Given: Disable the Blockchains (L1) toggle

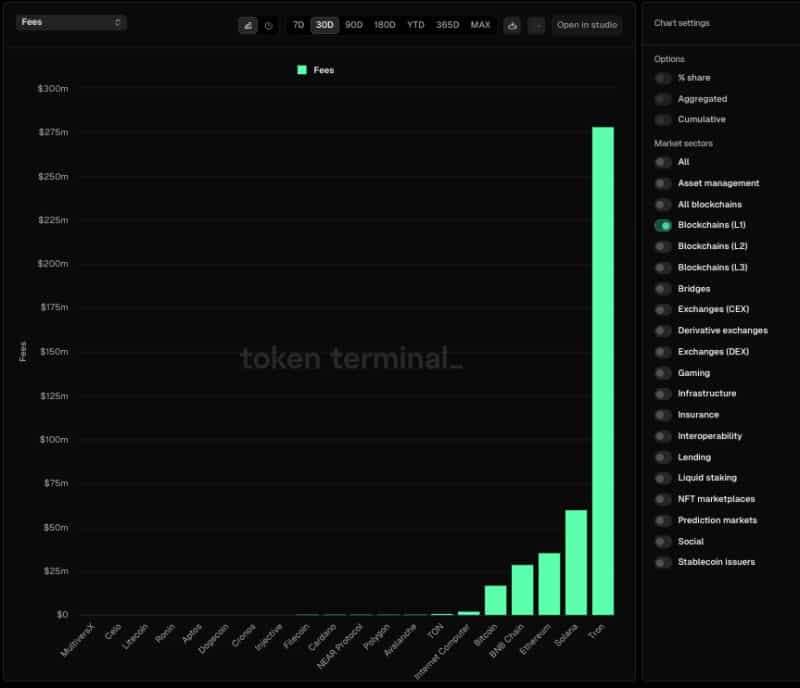Looking at the screenshot, I should (663, 225).
